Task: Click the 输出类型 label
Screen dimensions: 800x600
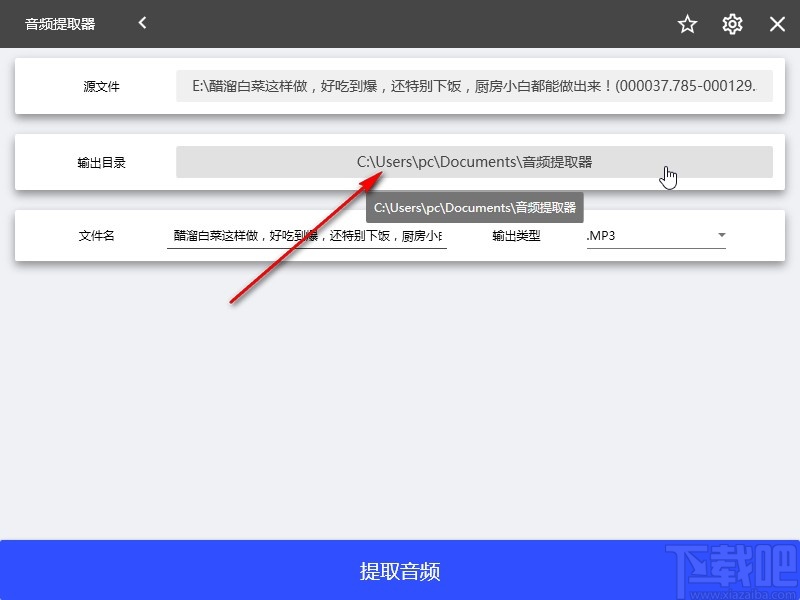Action: point(516,236)
